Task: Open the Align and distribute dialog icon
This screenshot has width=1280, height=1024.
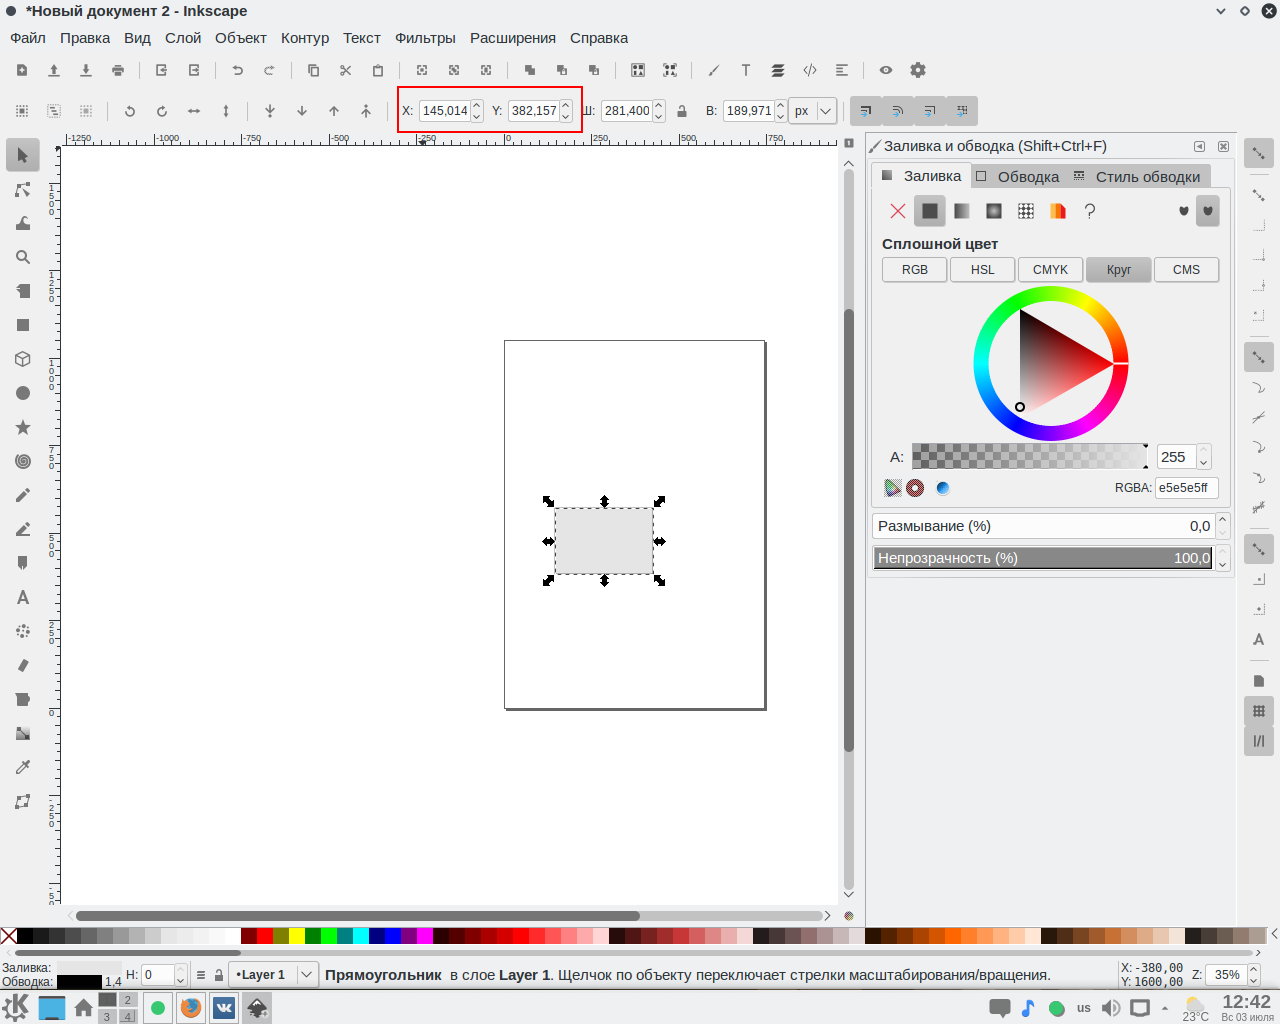Action: pos(842,70)
